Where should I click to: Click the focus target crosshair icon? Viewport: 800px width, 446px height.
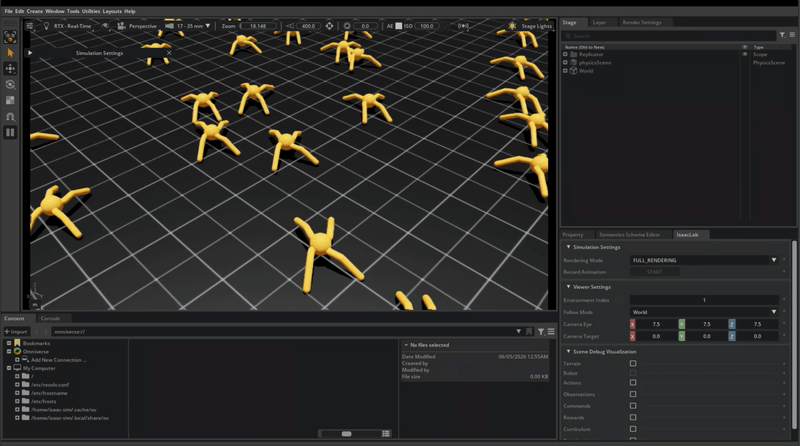point(330,26)
